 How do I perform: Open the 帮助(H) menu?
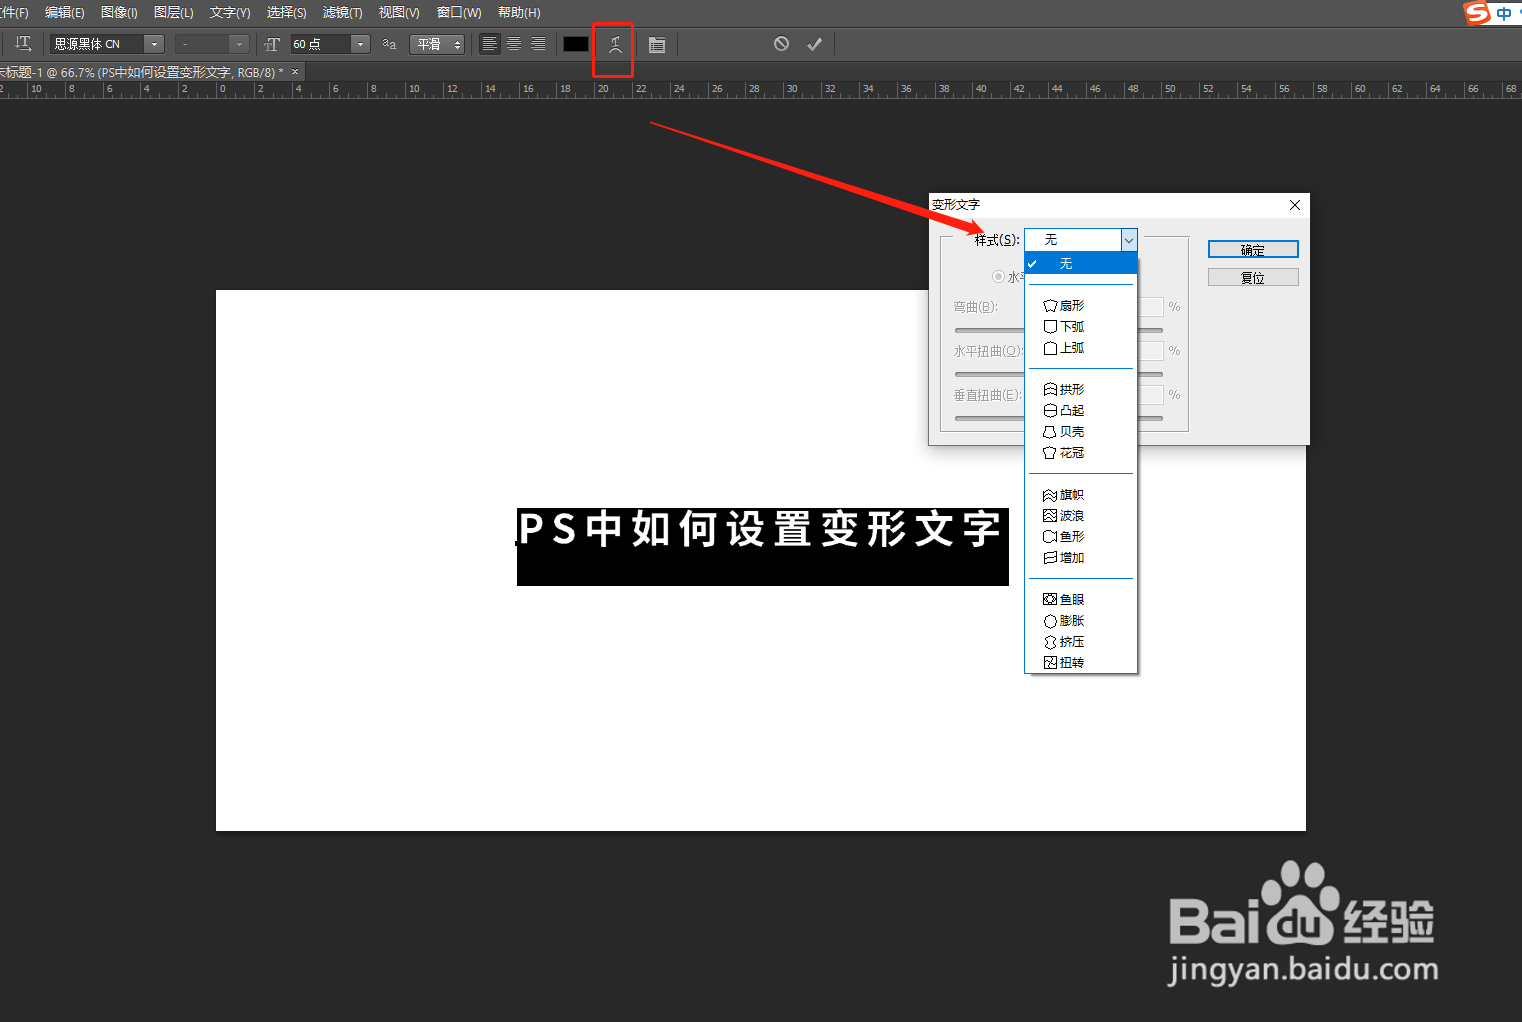tap(519, 13)
